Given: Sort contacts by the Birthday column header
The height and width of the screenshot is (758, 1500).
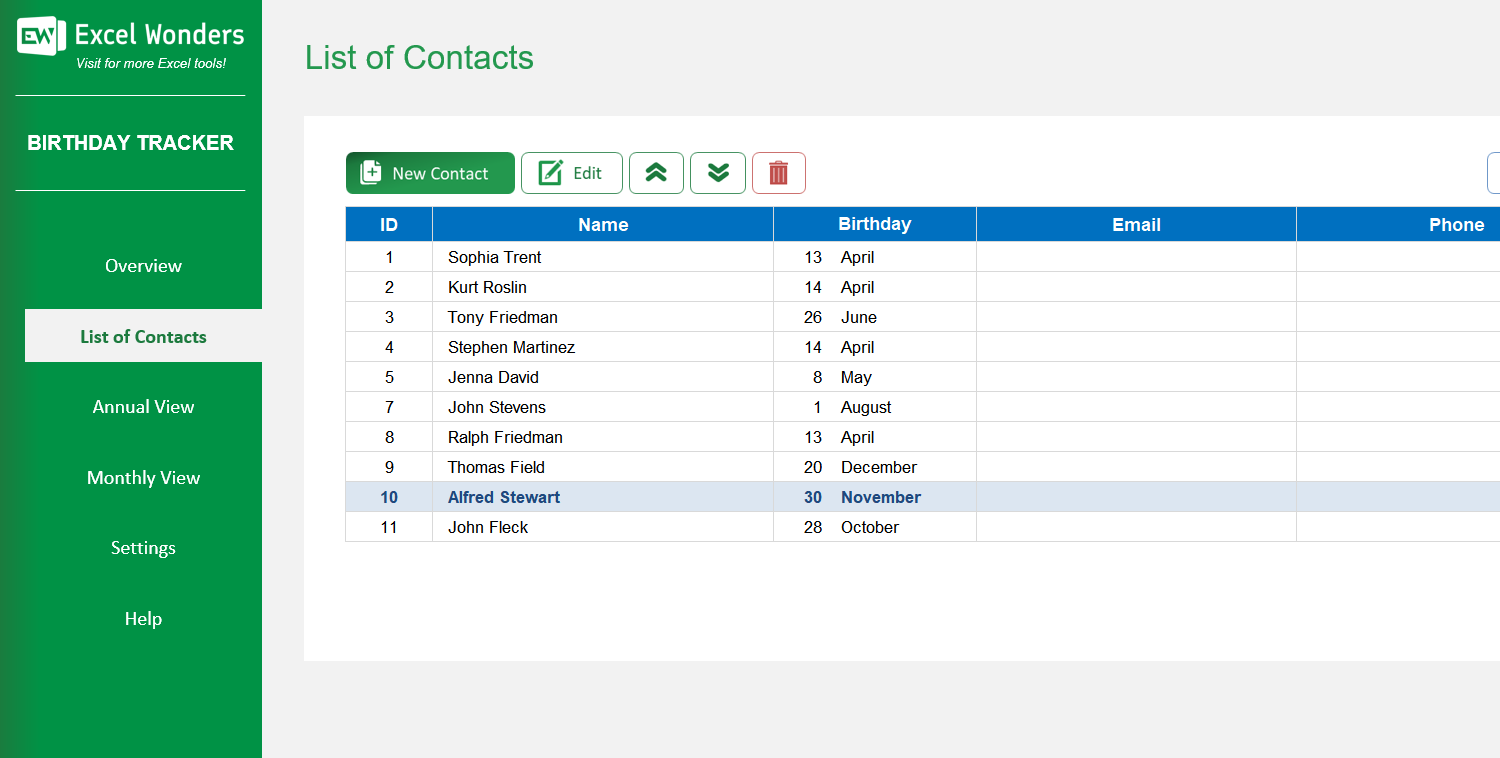Looking at the screenshot, I should pos(875,224).
